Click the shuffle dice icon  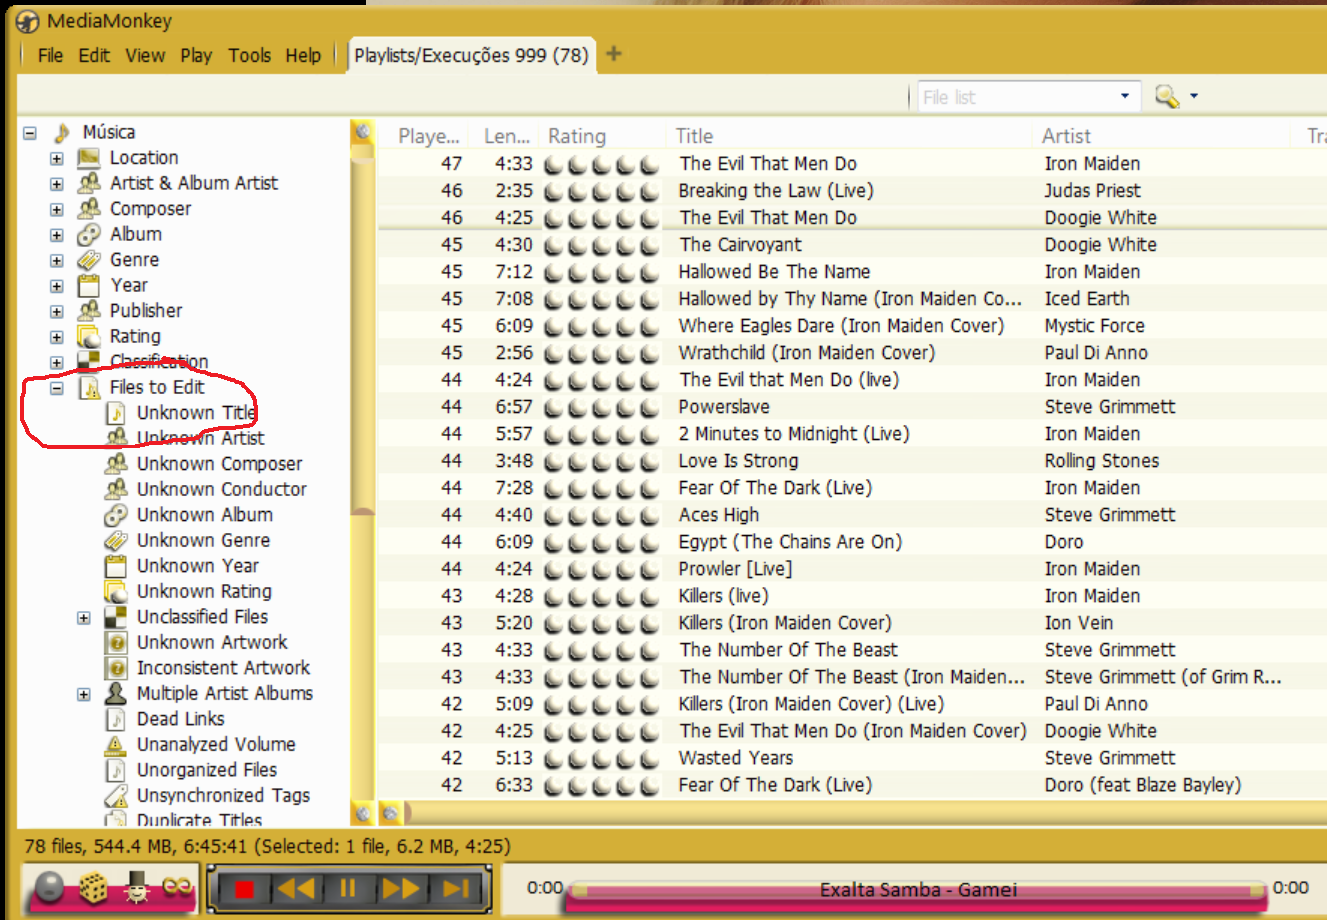[94, 888]
